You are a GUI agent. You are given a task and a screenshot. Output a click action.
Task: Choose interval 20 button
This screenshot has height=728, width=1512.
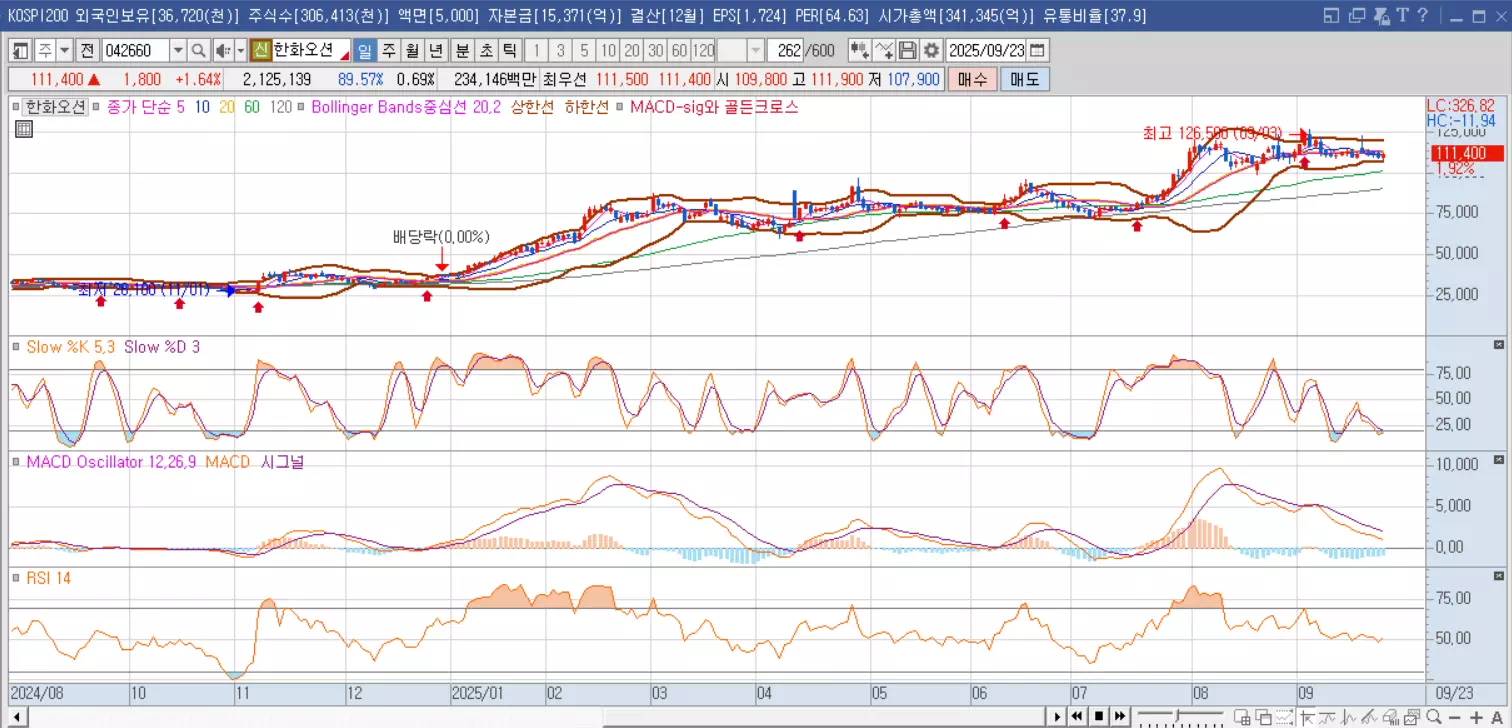[632, 51]
